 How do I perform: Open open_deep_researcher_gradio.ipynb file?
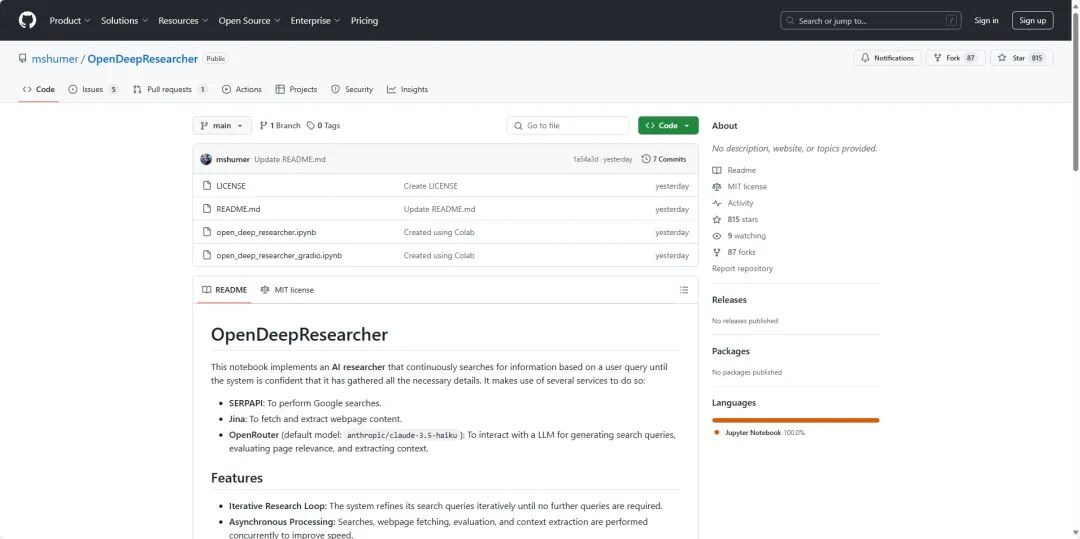click(x=279, y=255)
